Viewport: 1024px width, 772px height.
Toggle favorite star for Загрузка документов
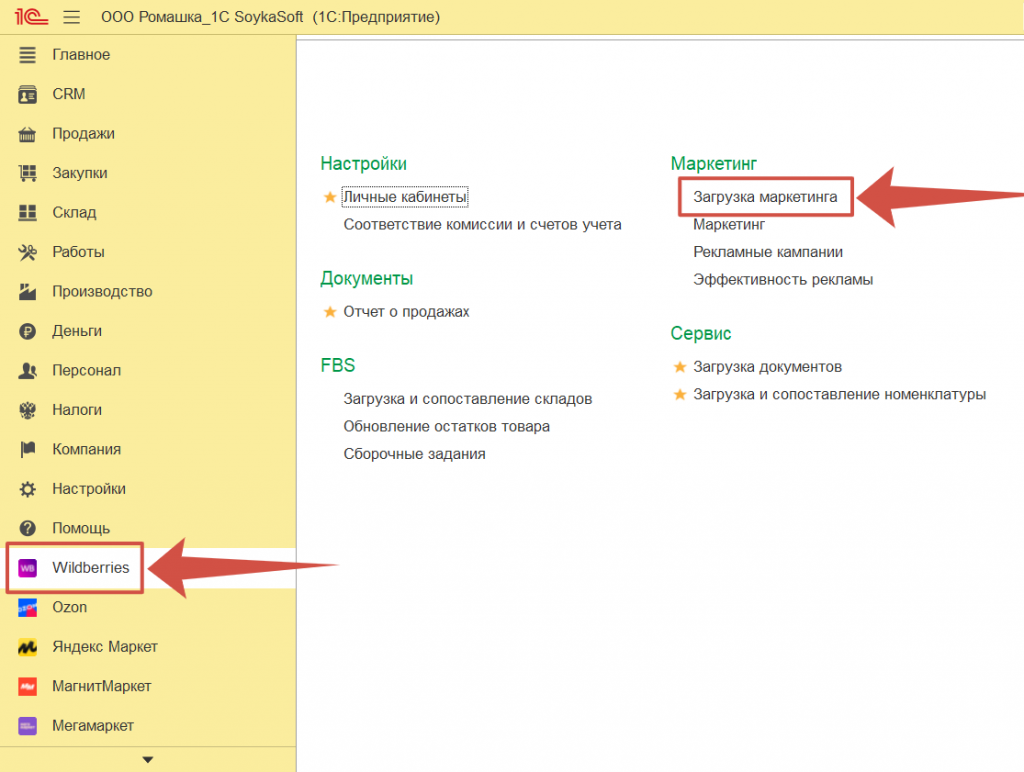point(680,367)
